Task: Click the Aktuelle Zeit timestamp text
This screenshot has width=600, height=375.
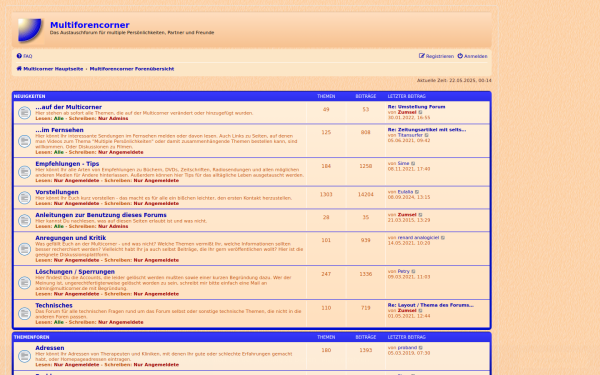Action: point(454,81)
